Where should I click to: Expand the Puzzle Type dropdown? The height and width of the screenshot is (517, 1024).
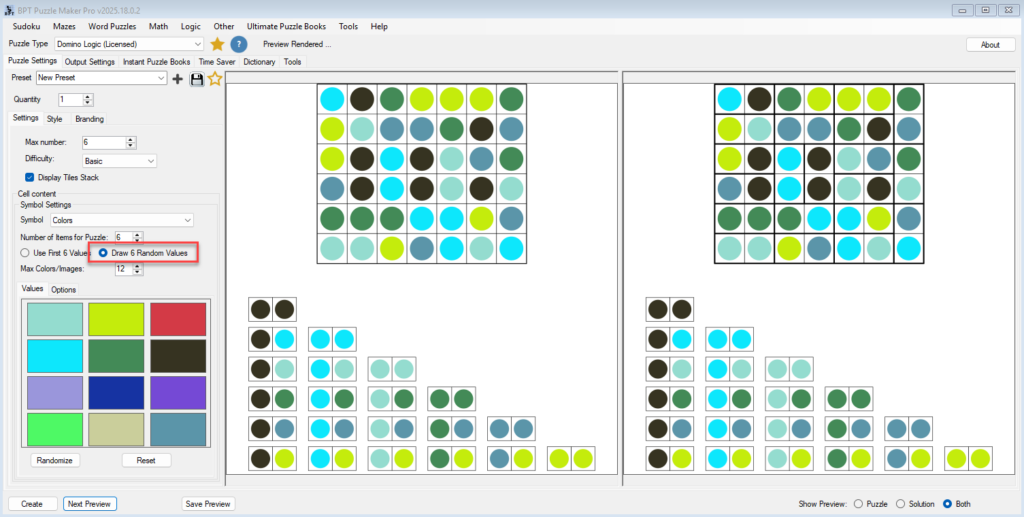coord(197,44)
